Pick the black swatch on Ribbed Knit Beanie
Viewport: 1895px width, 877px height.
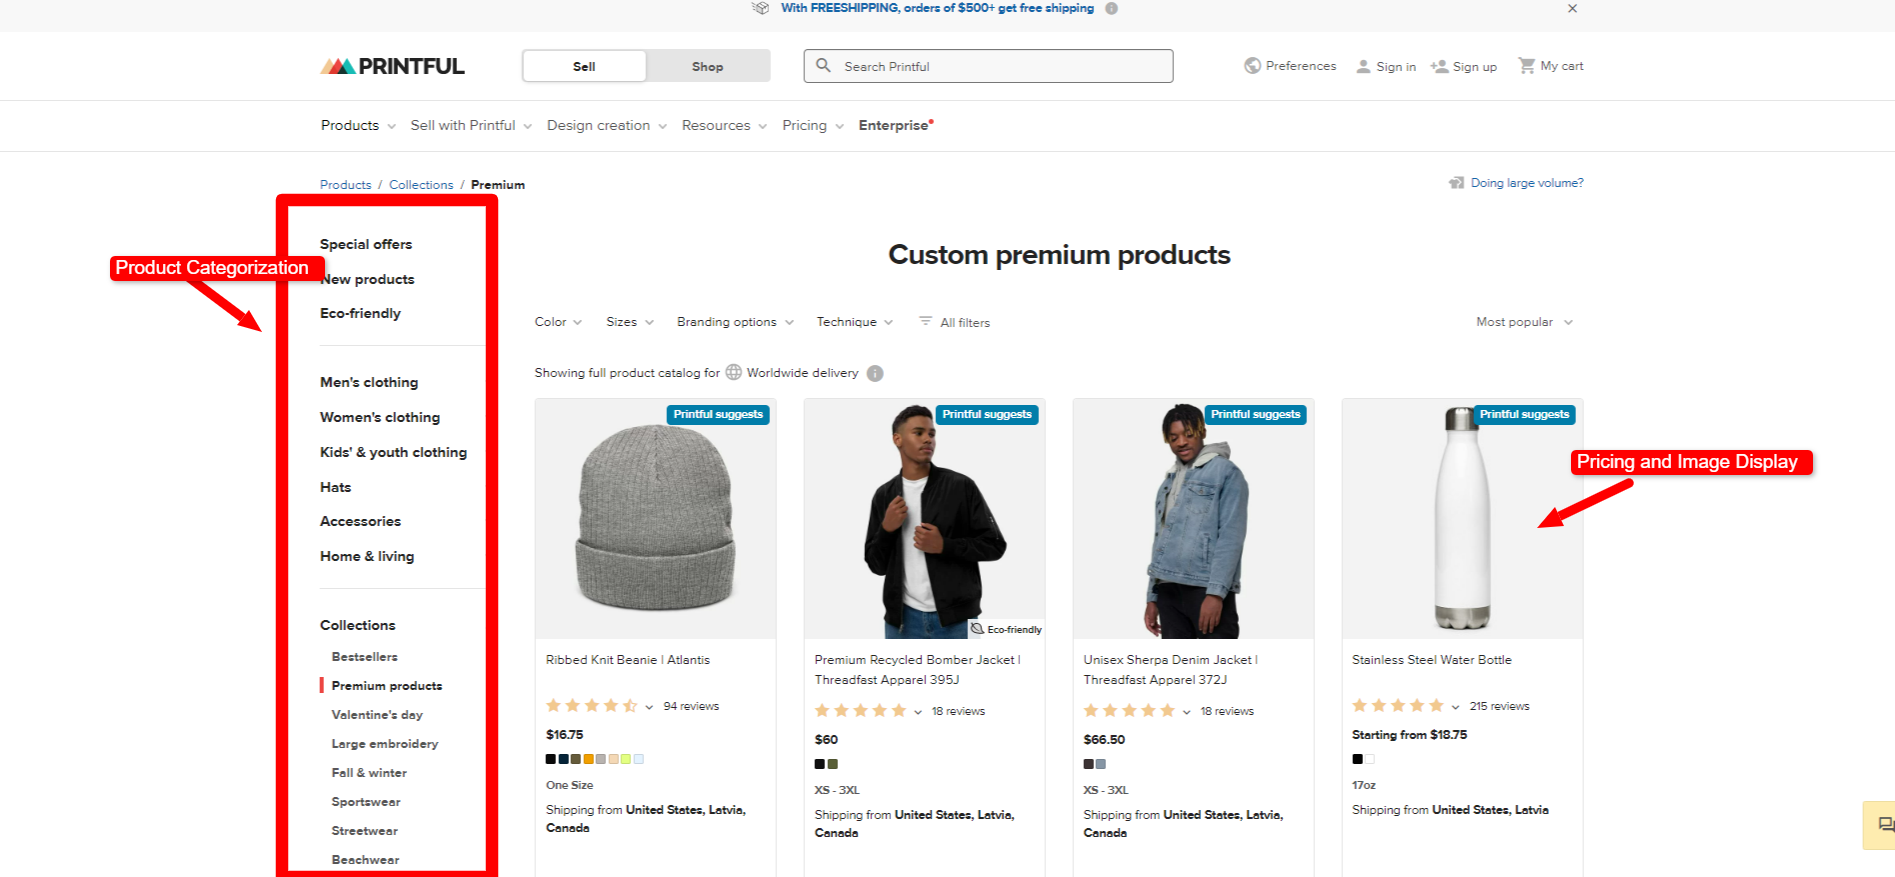click(x=551, y=759)
